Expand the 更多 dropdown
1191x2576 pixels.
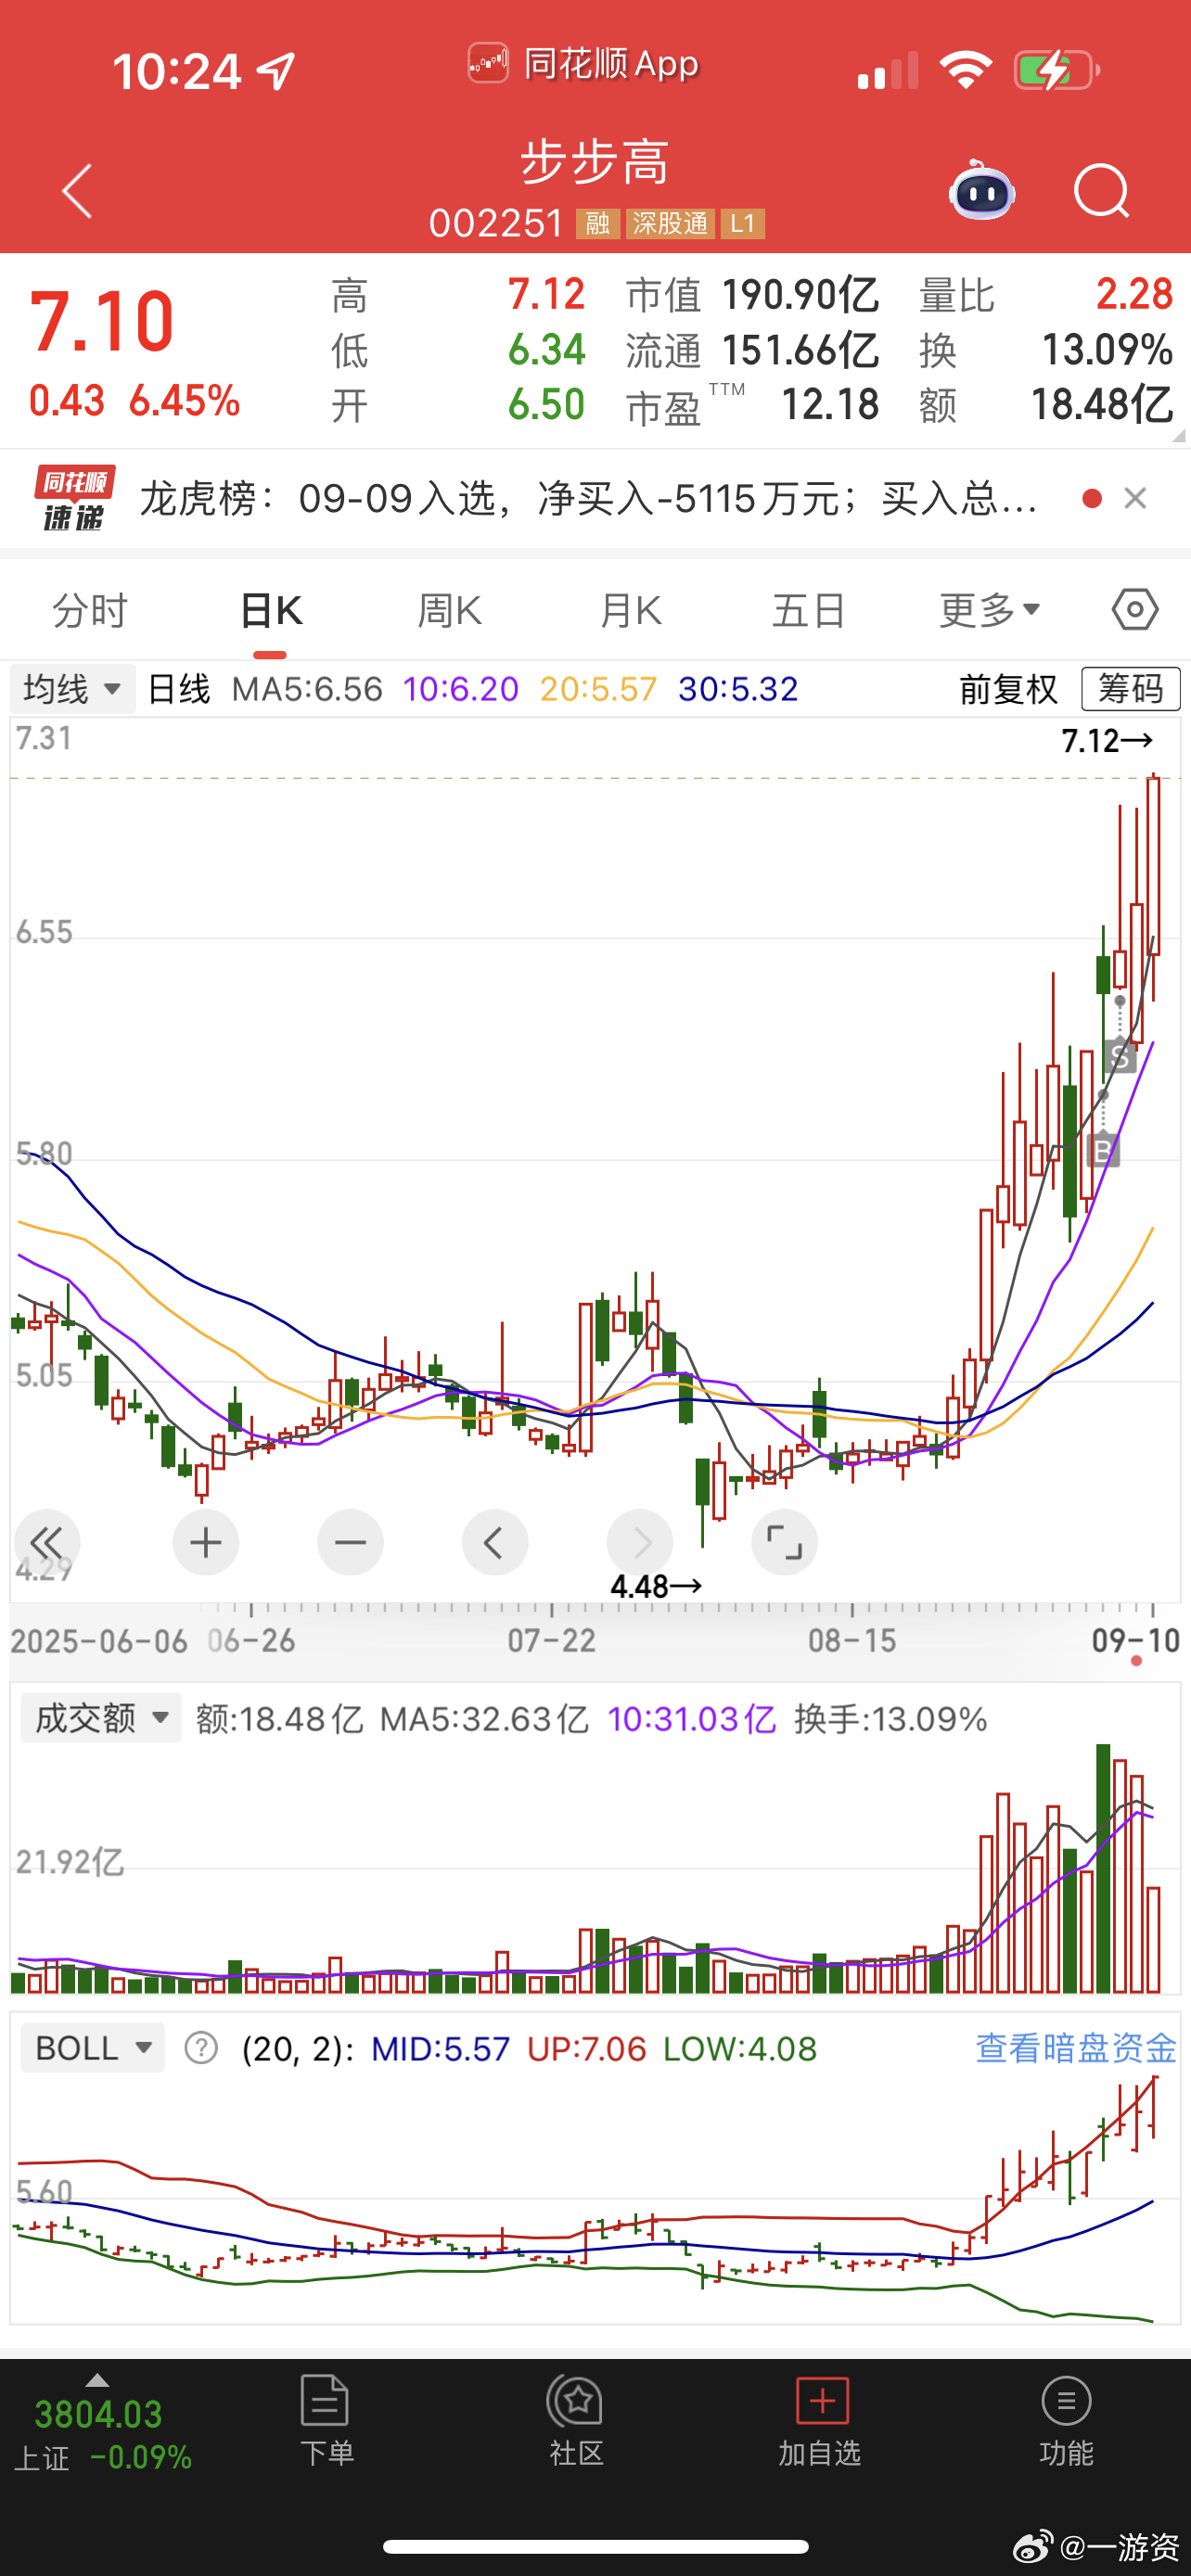[x=990, y=610]
